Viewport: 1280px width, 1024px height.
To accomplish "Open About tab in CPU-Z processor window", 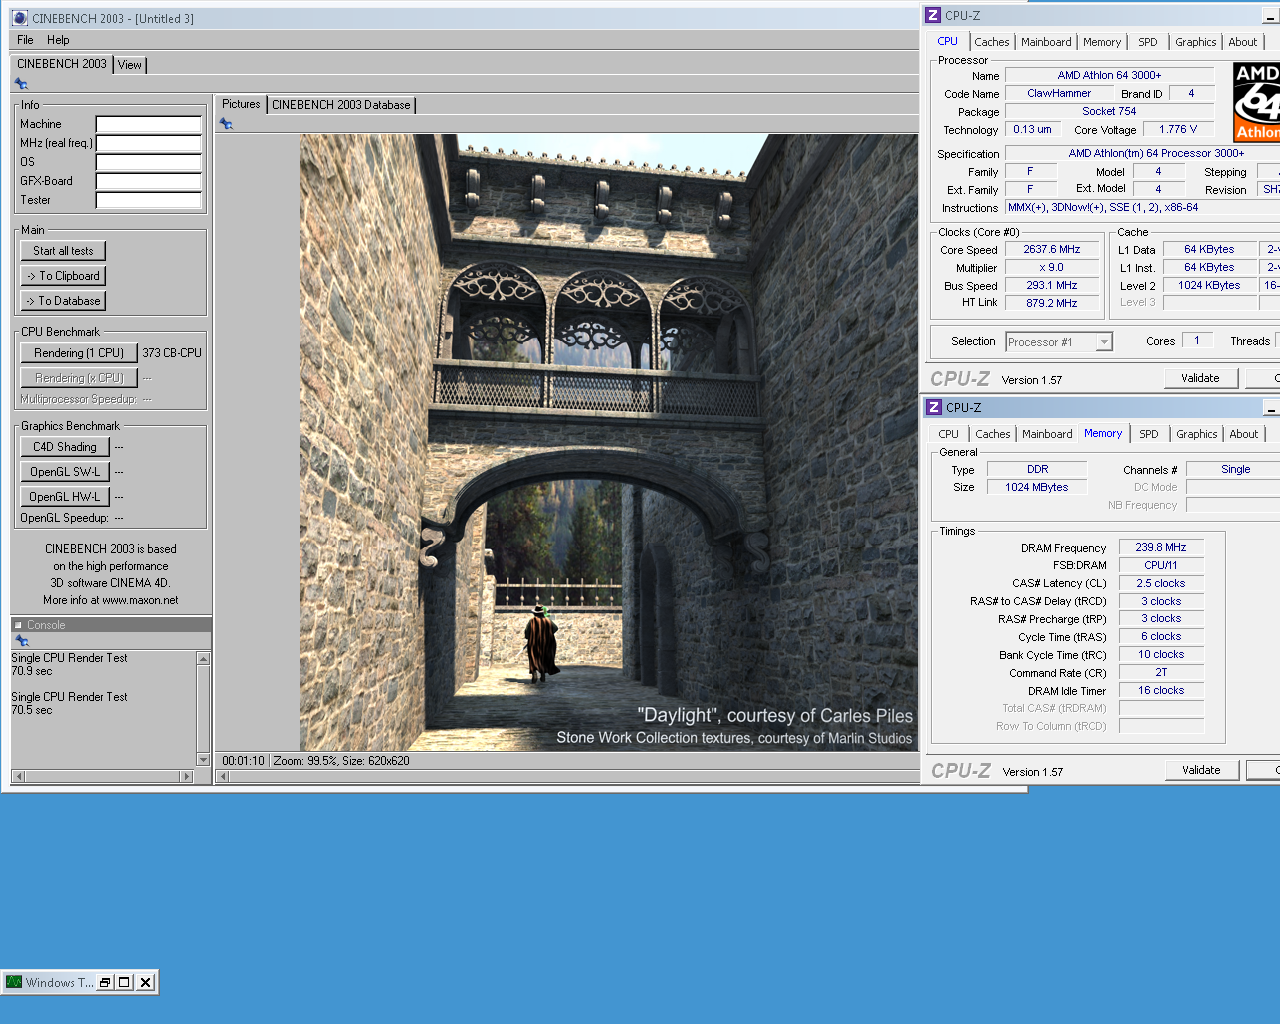I will coord(1243,42).
